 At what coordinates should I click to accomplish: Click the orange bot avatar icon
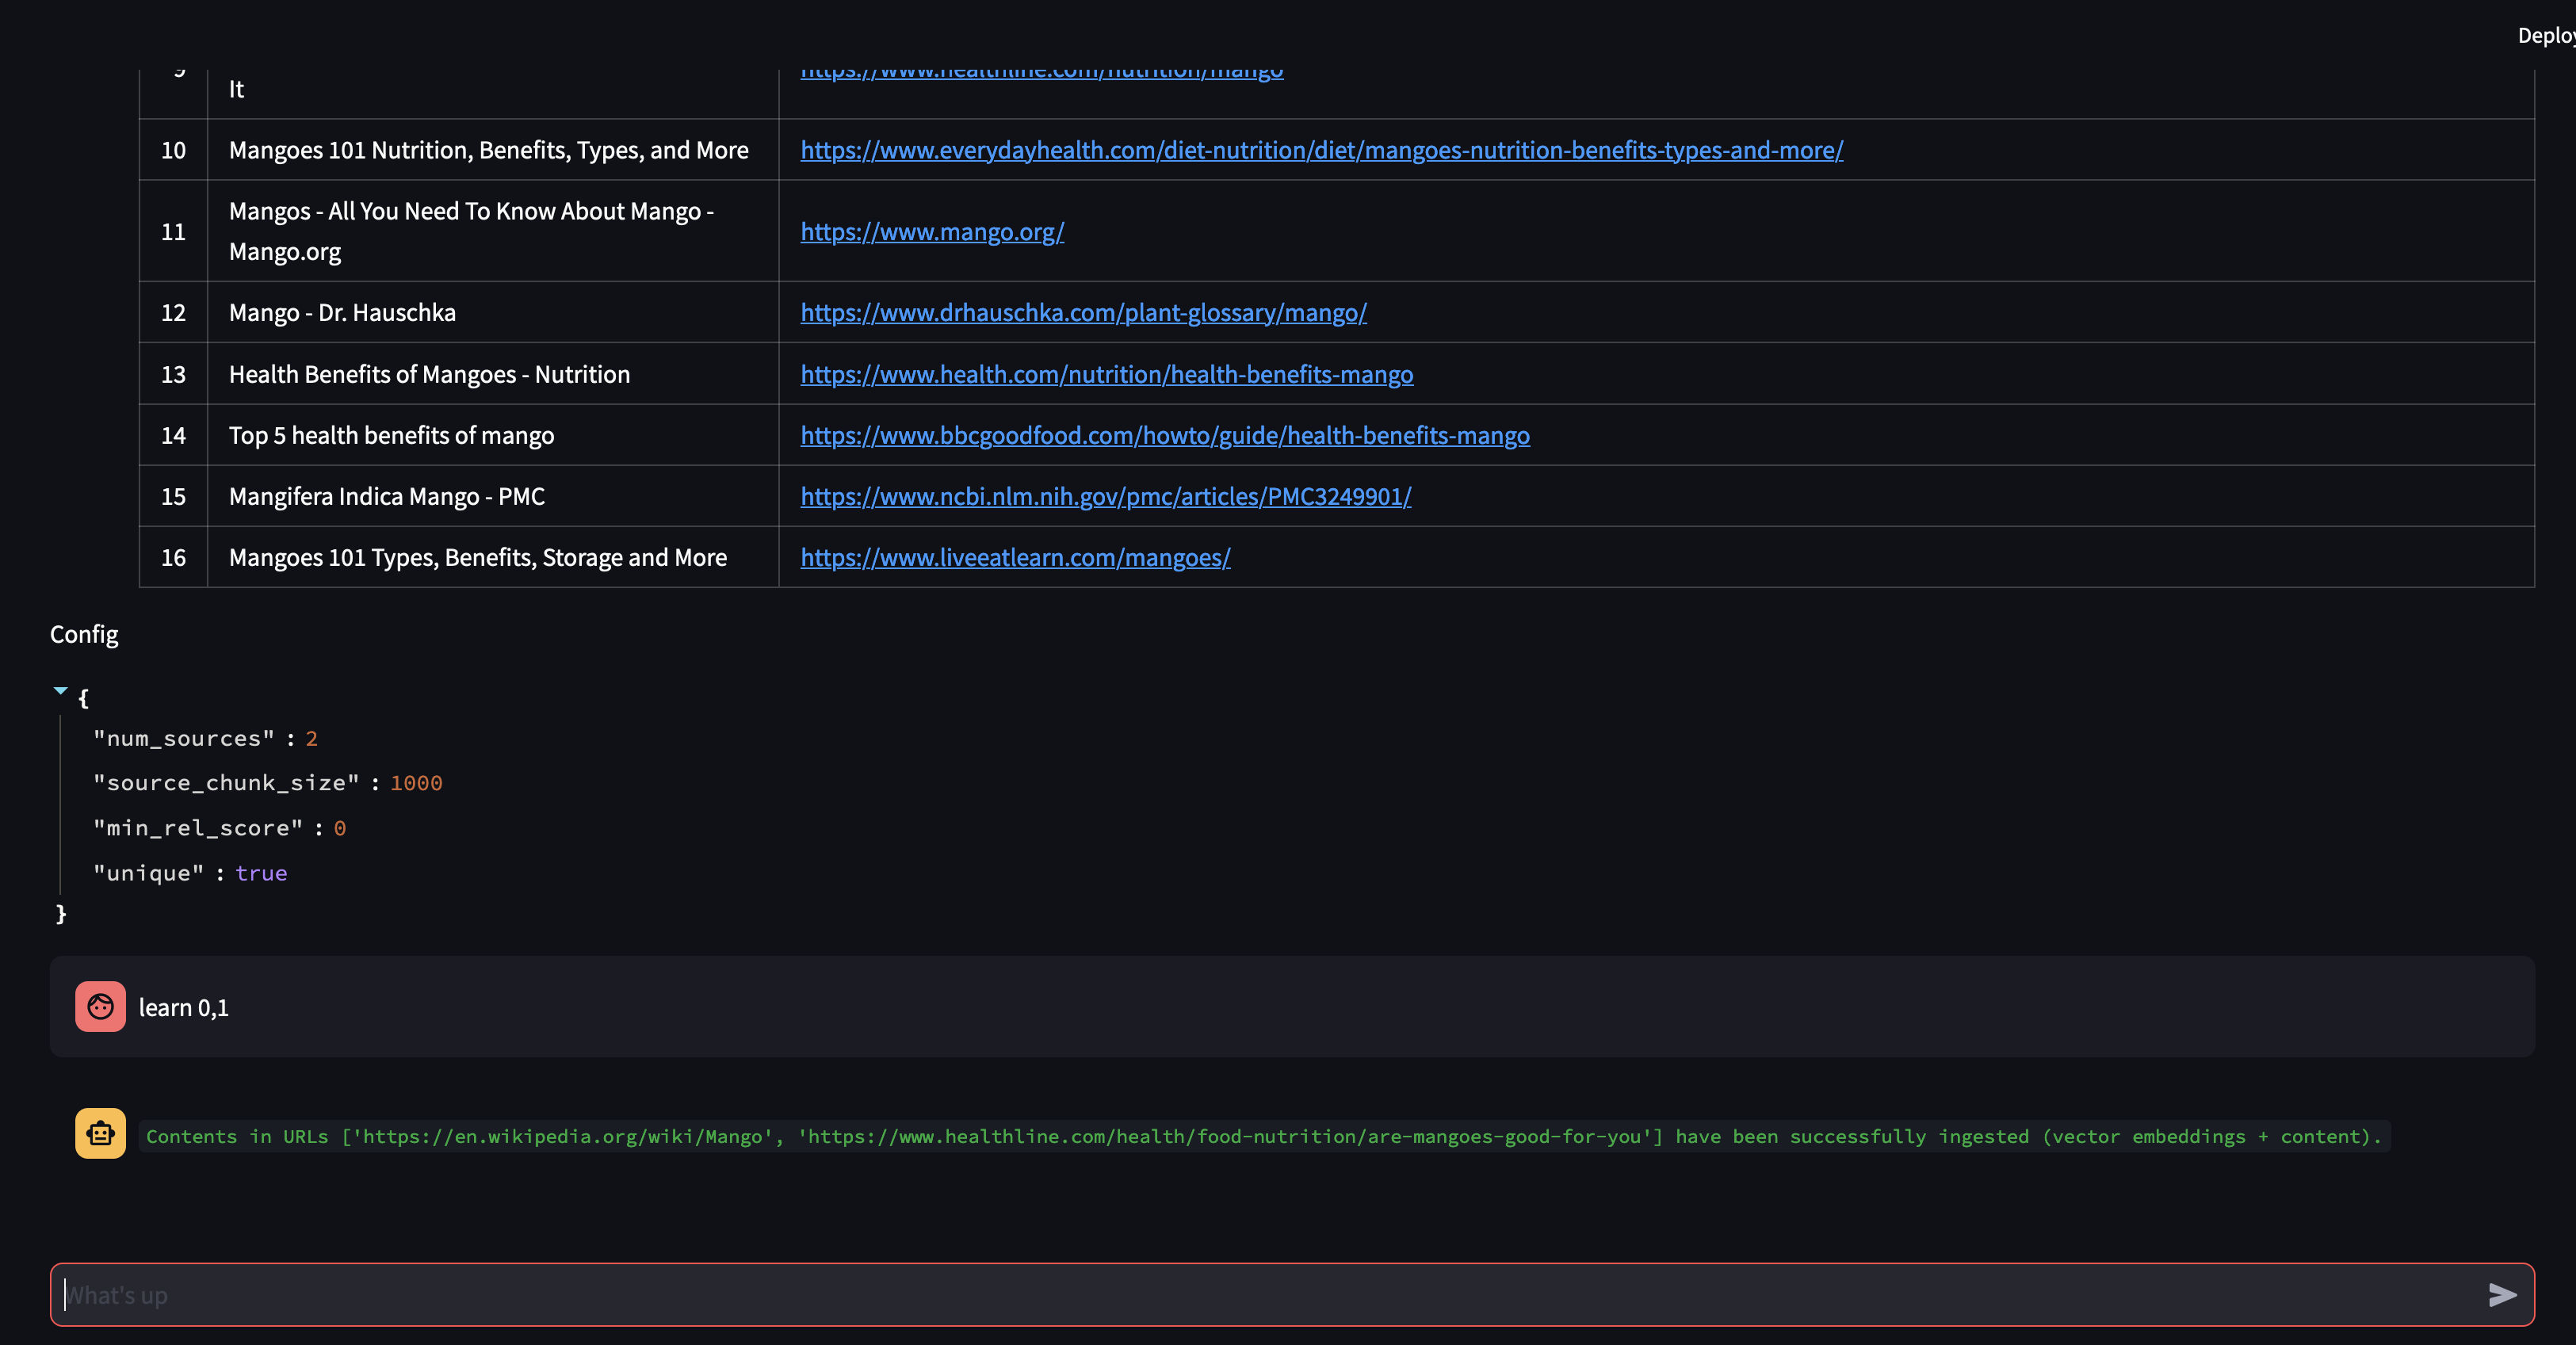tap(101, 1132)
